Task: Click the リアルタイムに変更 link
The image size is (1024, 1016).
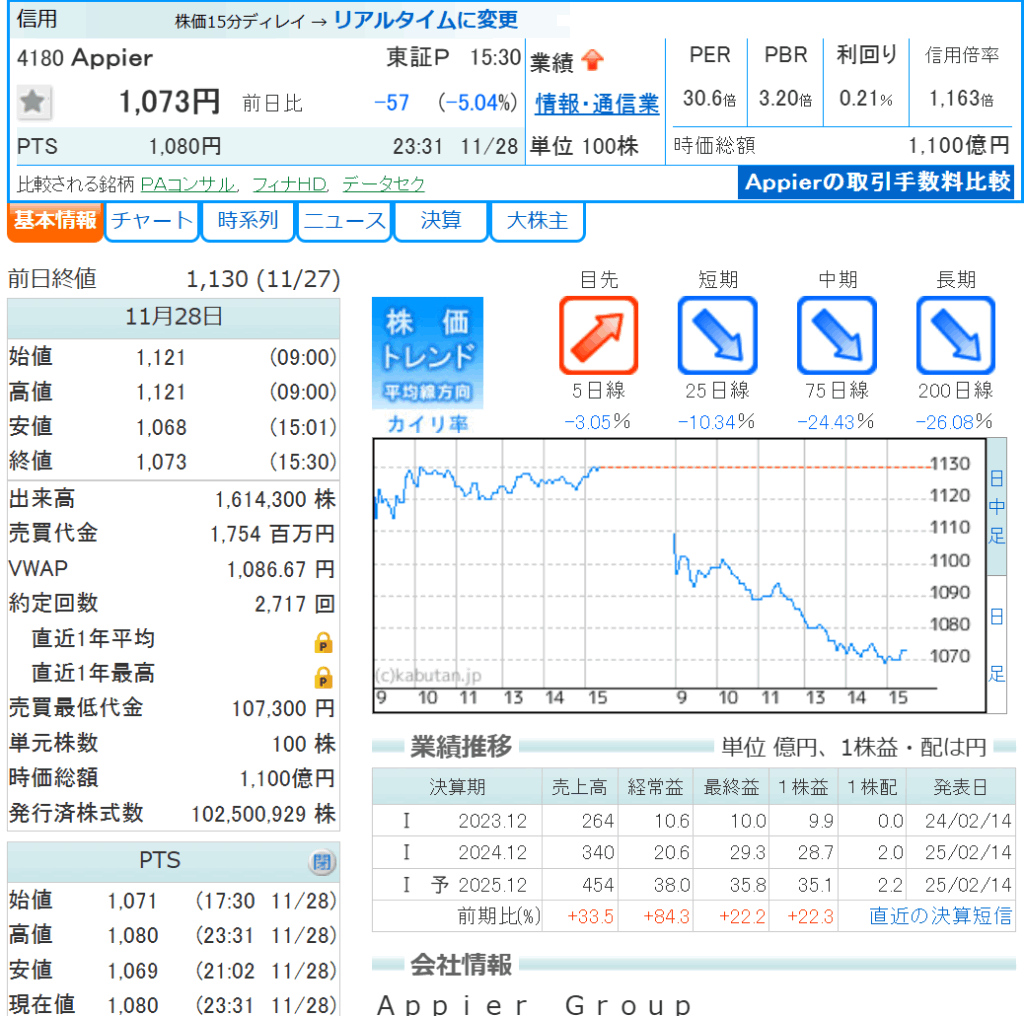Action: tap(426, 19)
